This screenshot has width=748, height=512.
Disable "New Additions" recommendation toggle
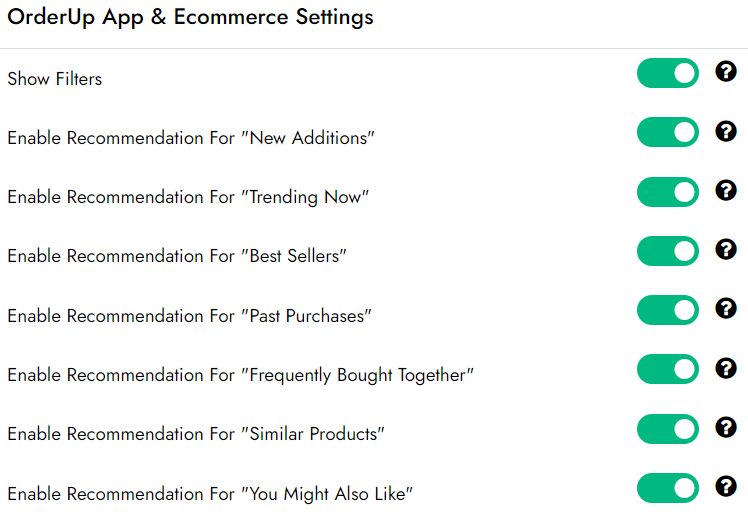[x=667, y=132]
